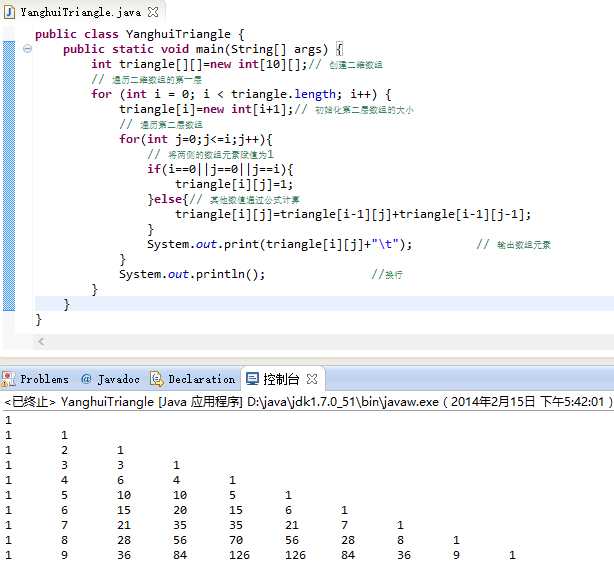
Task: Click the 'triangle[i]=new int[i+1];' statement
Action: (206, 109)
